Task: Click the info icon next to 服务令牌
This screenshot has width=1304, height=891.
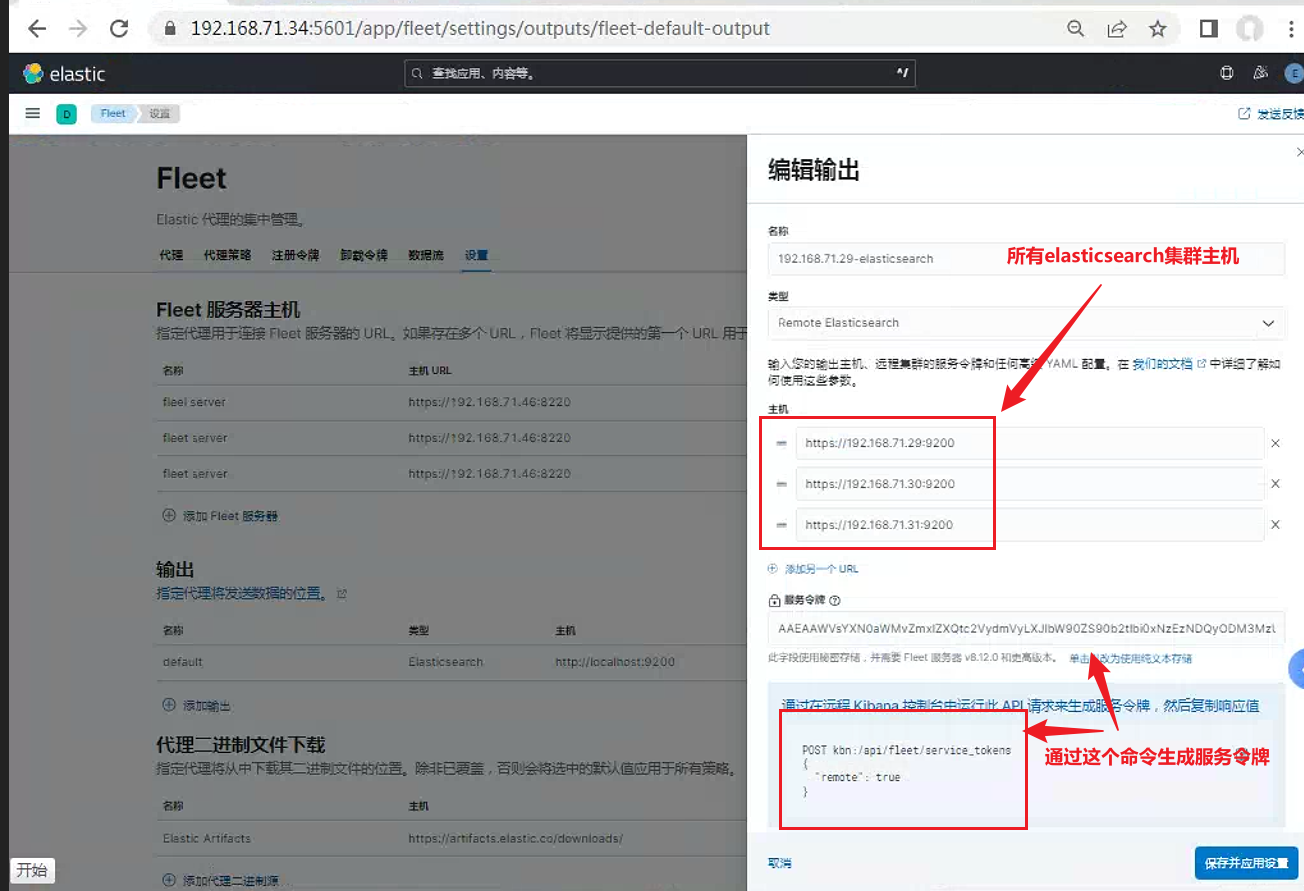Action: (834, 601)
